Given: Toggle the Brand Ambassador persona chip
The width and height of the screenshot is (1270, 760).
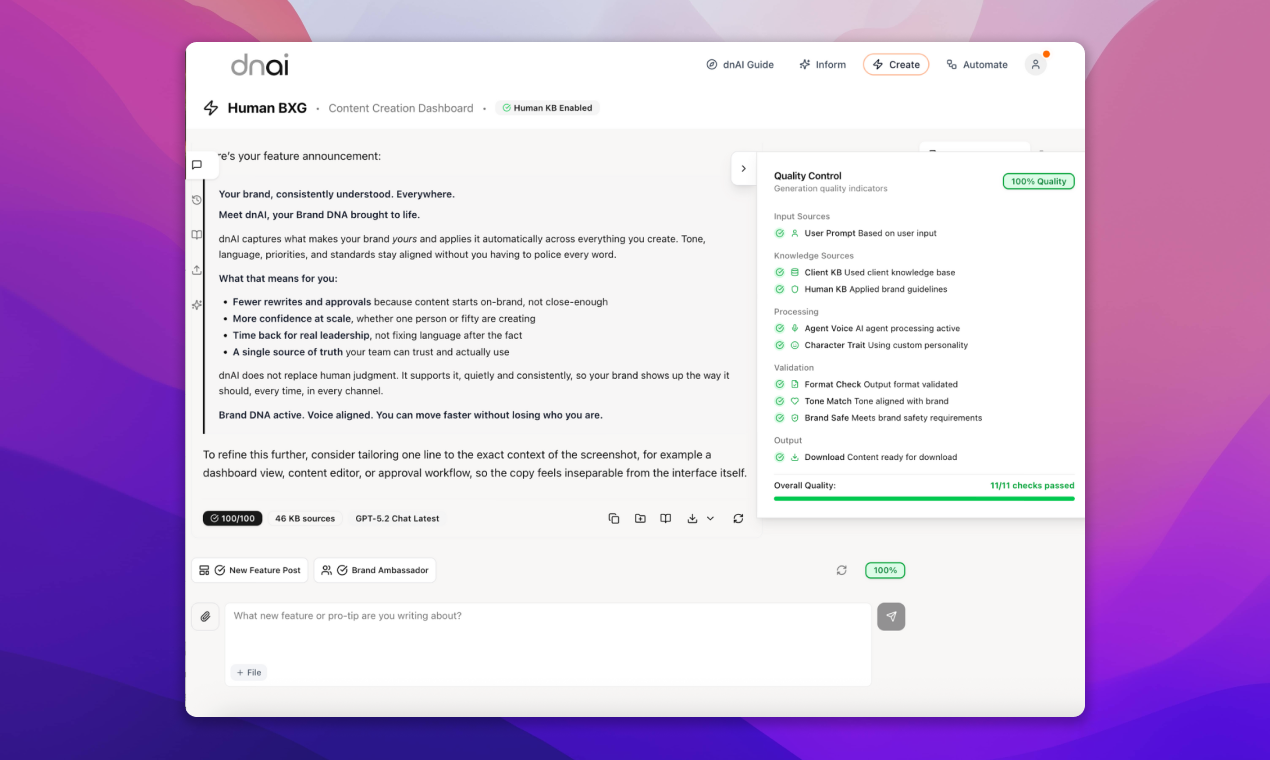Looking at the screenshot, I should tap(375, 570).
